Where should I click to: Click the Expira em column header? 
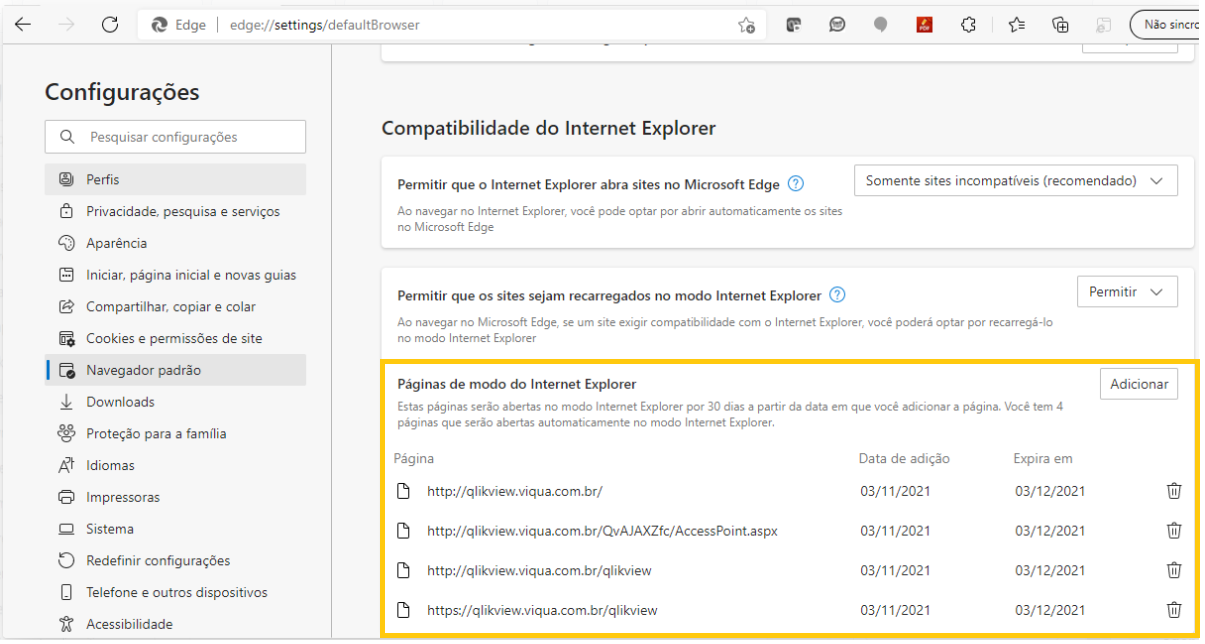coord(1043,459)
